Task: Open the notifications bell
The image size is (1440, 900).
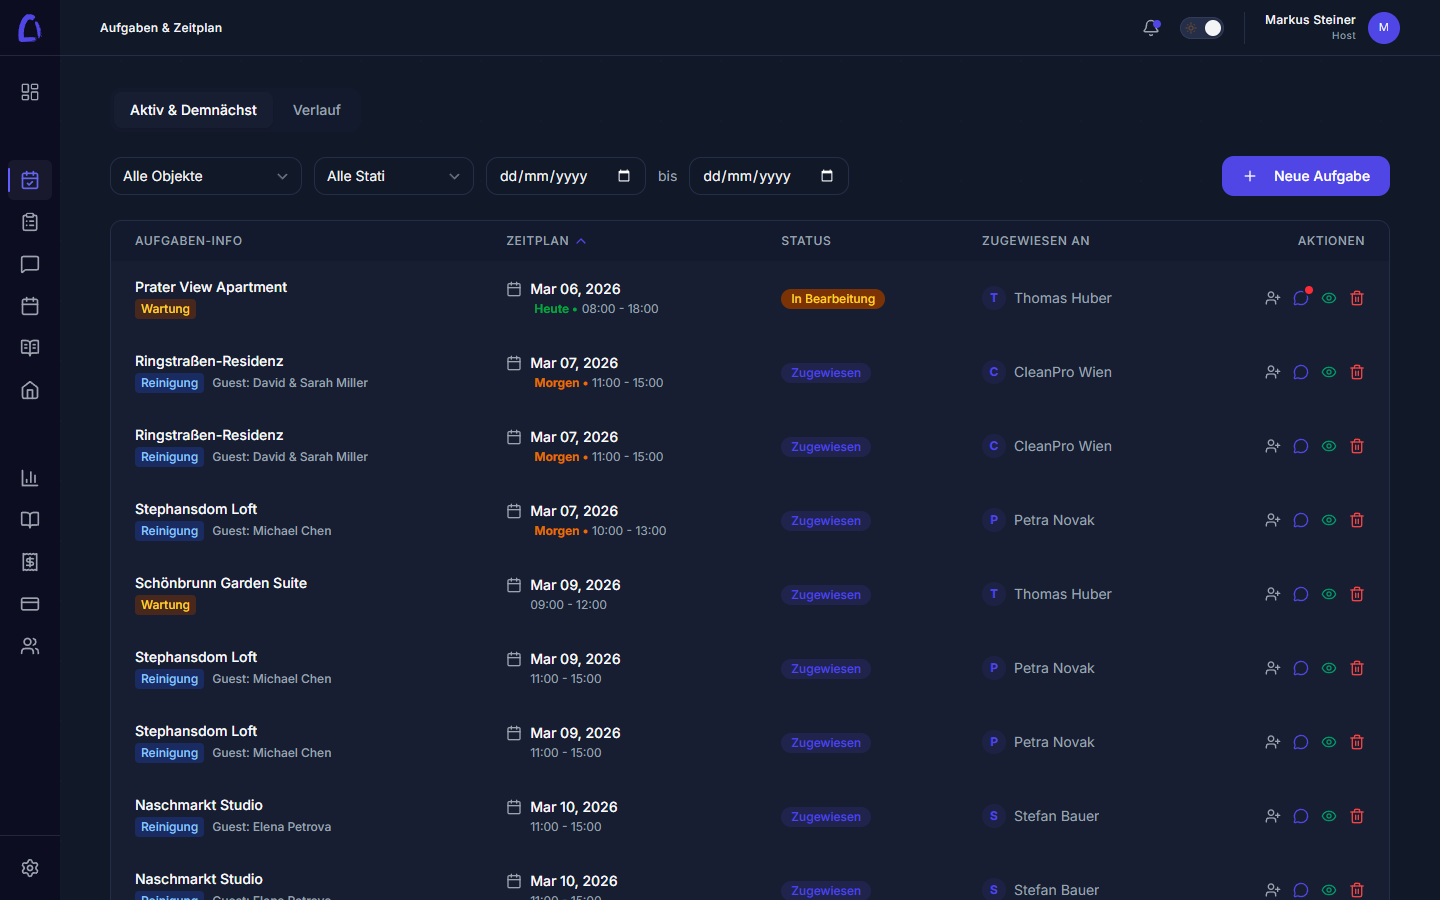Action: point(1151,28)
